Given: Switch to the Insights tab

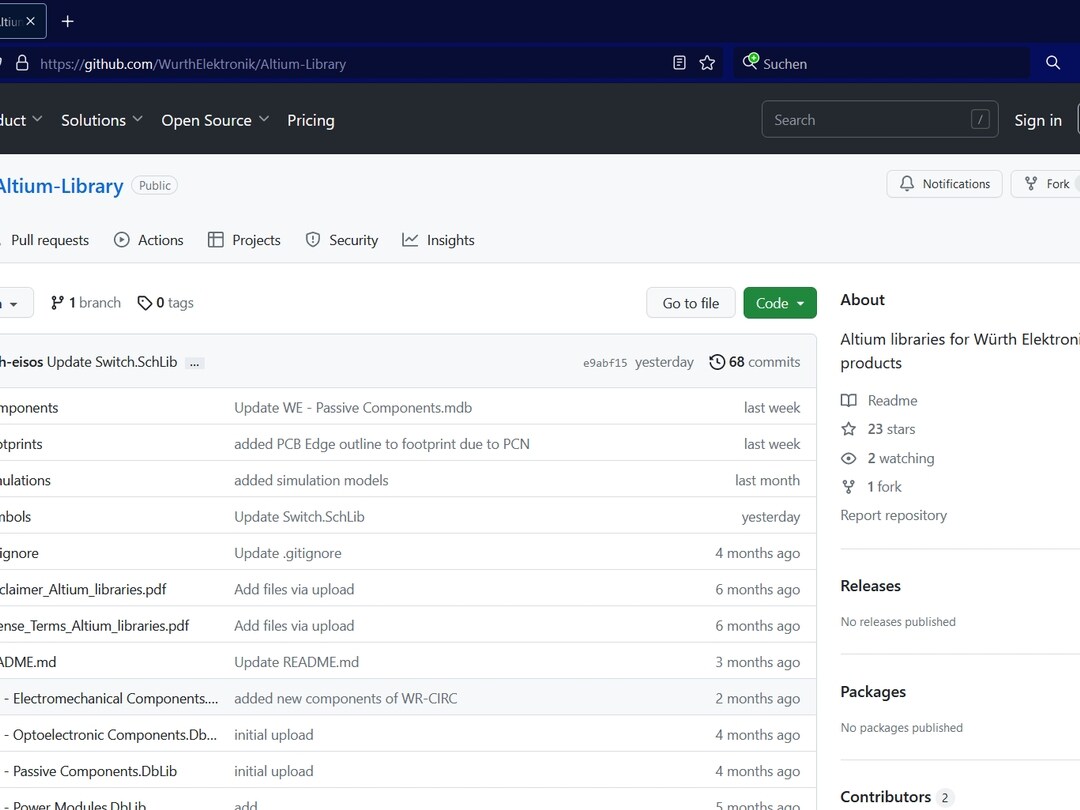Looking at the screenshot, I should pyautogui.click(x=438, y=240).
